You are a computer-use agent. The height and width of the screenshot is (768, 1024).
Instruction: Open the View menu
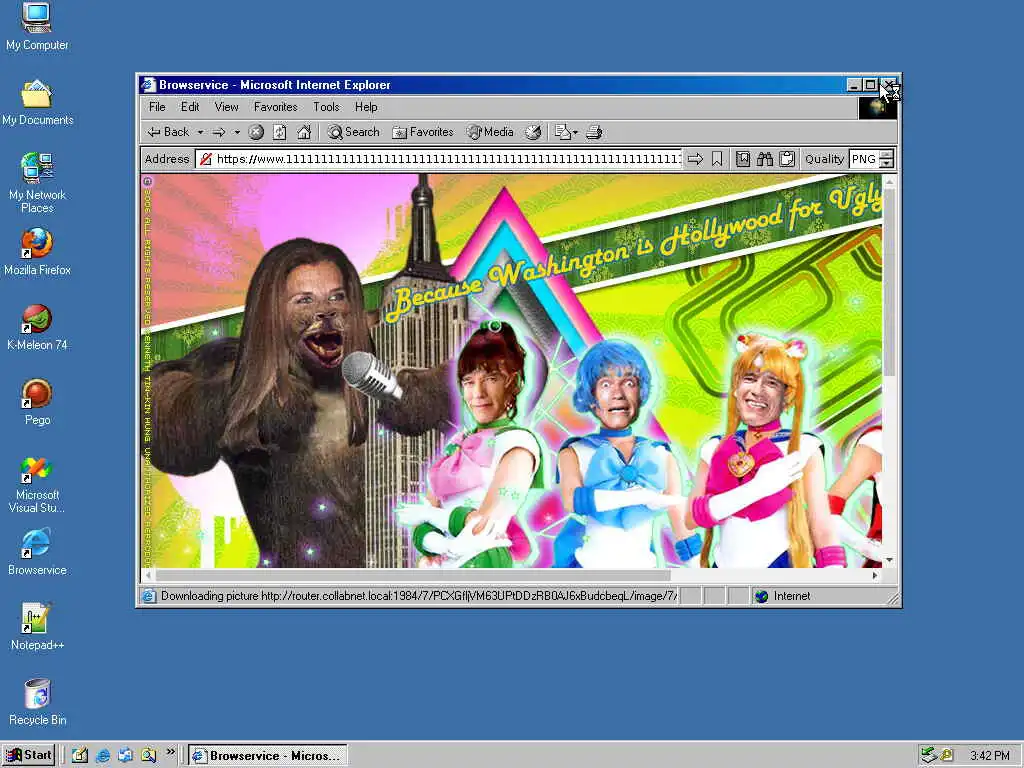pos(227,107)
